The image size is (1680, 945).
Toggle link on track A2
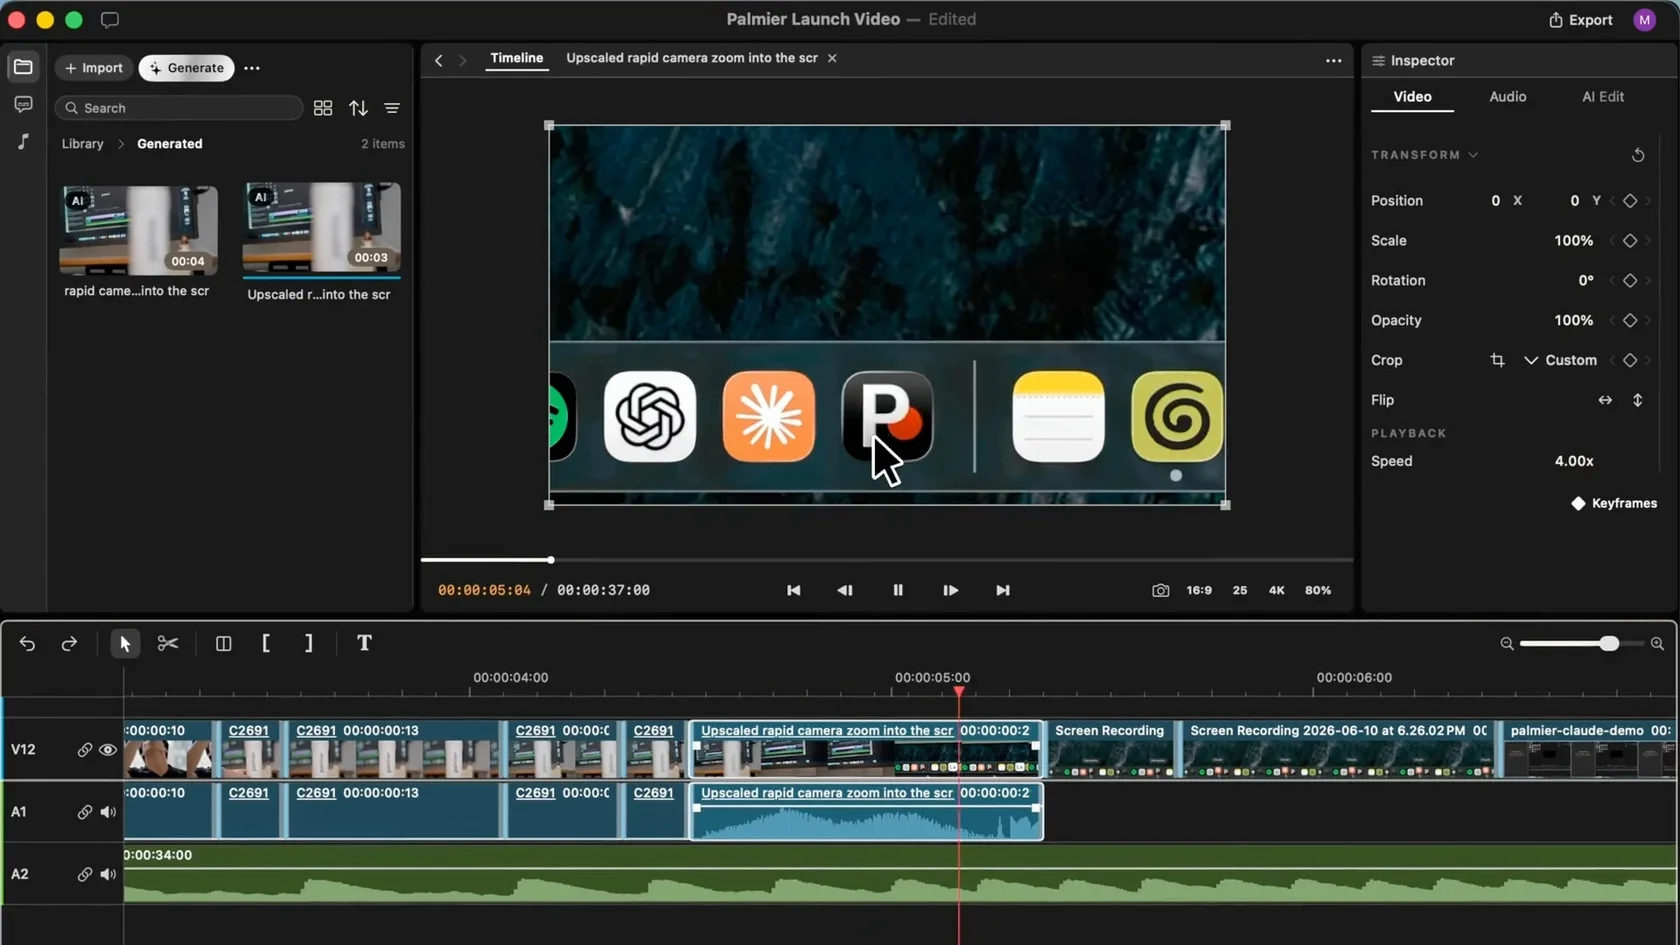(x=85, y=874)
